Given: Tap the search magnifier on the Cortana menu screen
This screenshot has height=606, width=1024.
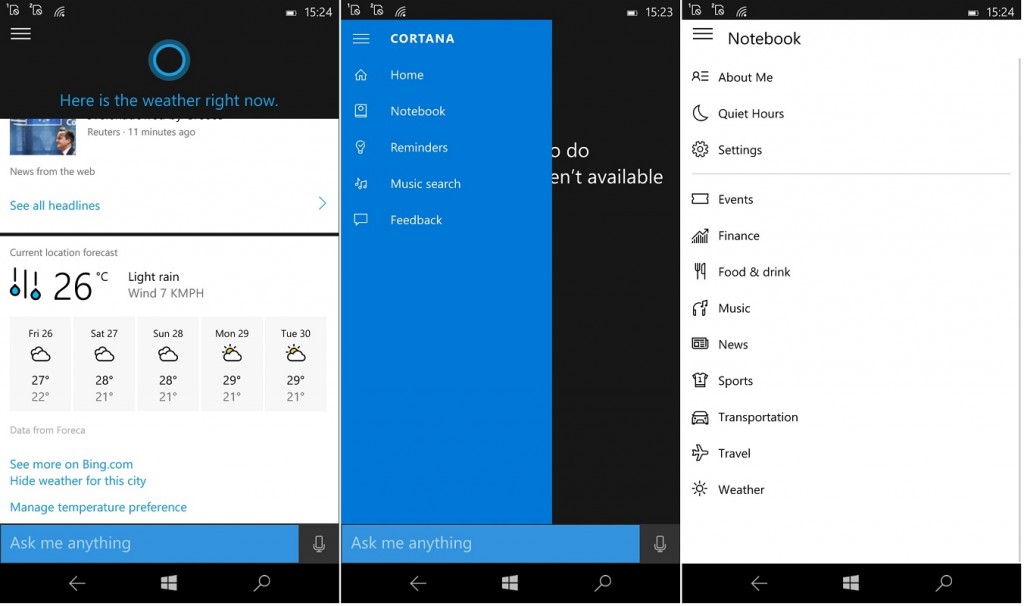Looking at the screenshot, I should click(x=603, y=582).
